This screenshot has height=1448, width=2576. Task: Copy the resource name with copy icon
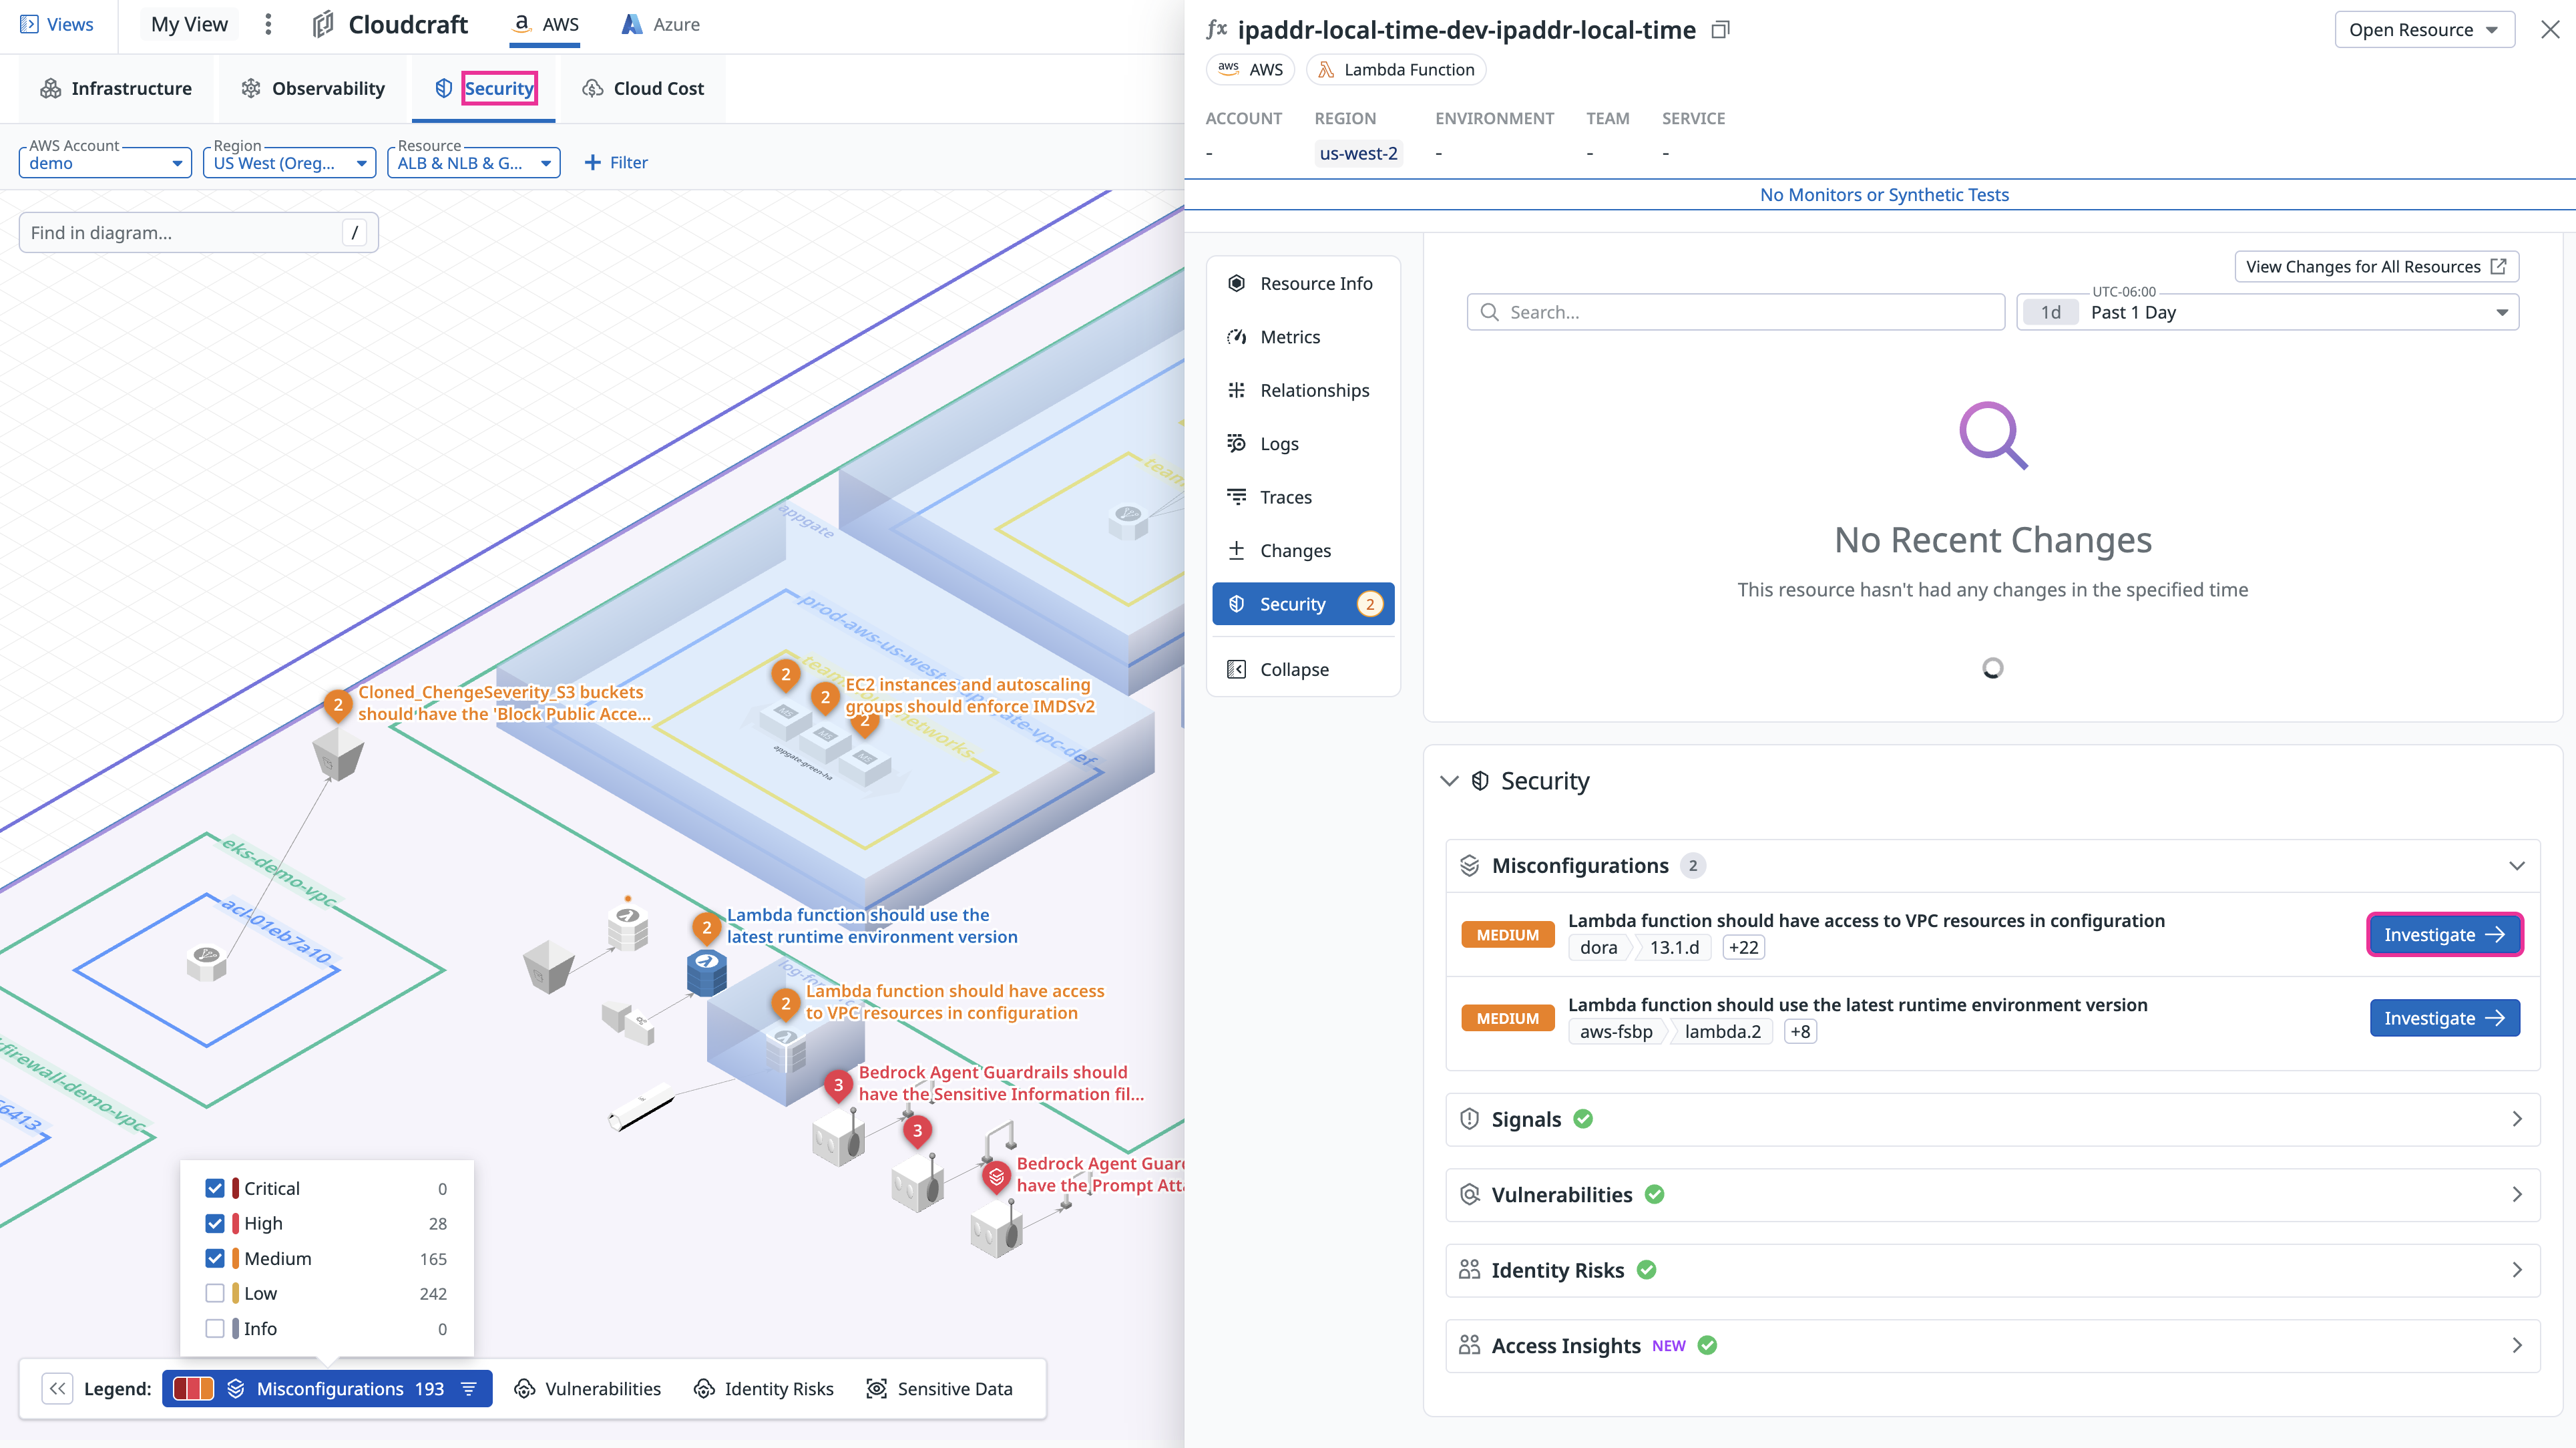(x=1720, y=30)
